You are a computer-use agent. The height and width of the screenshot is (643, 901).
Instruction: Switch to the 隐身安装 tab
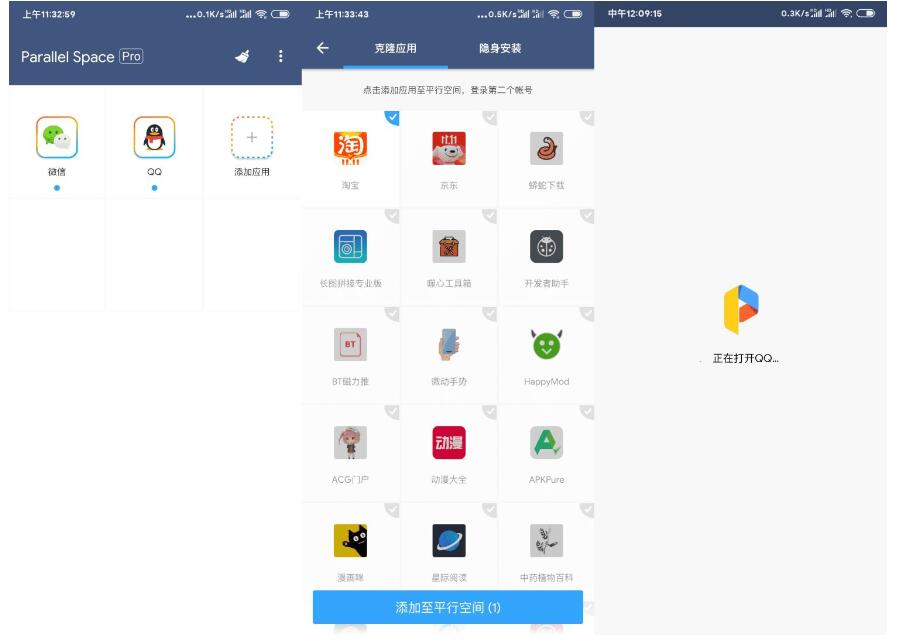pos(500,48)
